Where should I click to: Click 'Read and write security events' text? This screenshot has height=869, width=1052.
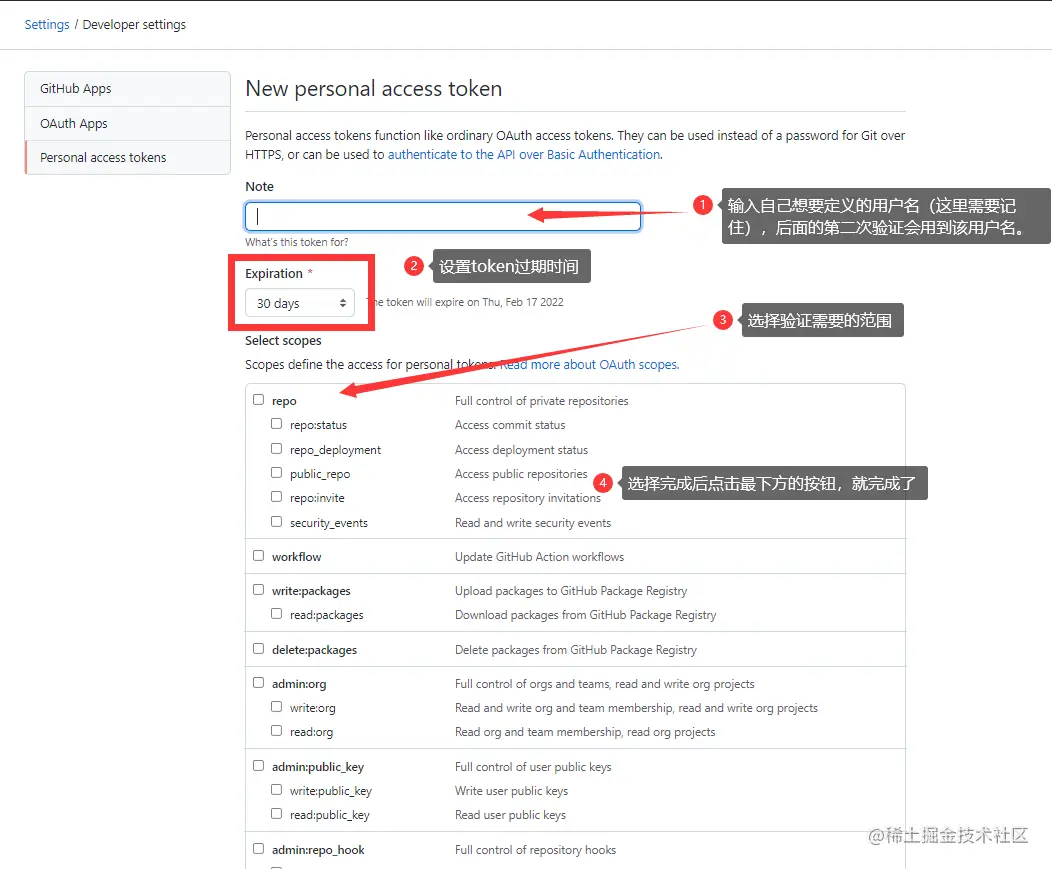tap(533, 523)
